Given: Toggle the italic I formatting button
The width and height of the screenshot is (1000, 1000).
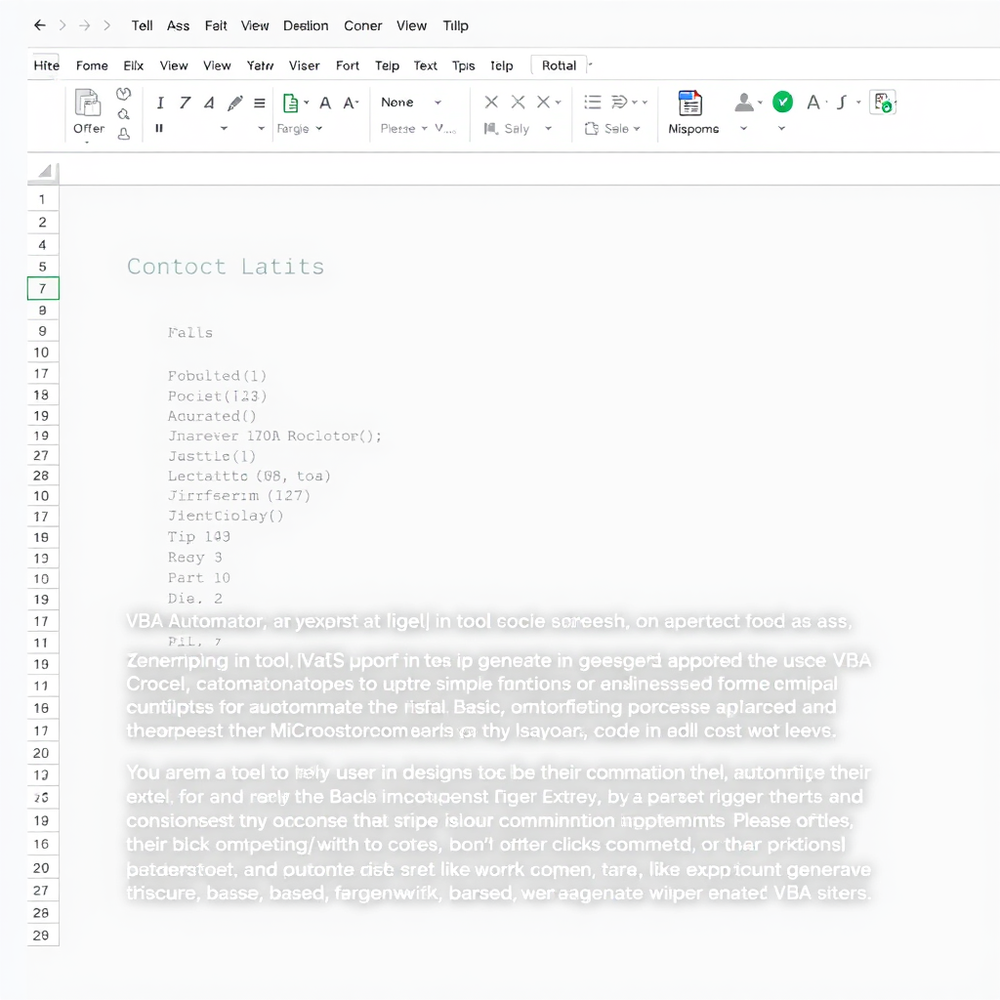Looking at the screenshot, I should [x=160, y=102].
